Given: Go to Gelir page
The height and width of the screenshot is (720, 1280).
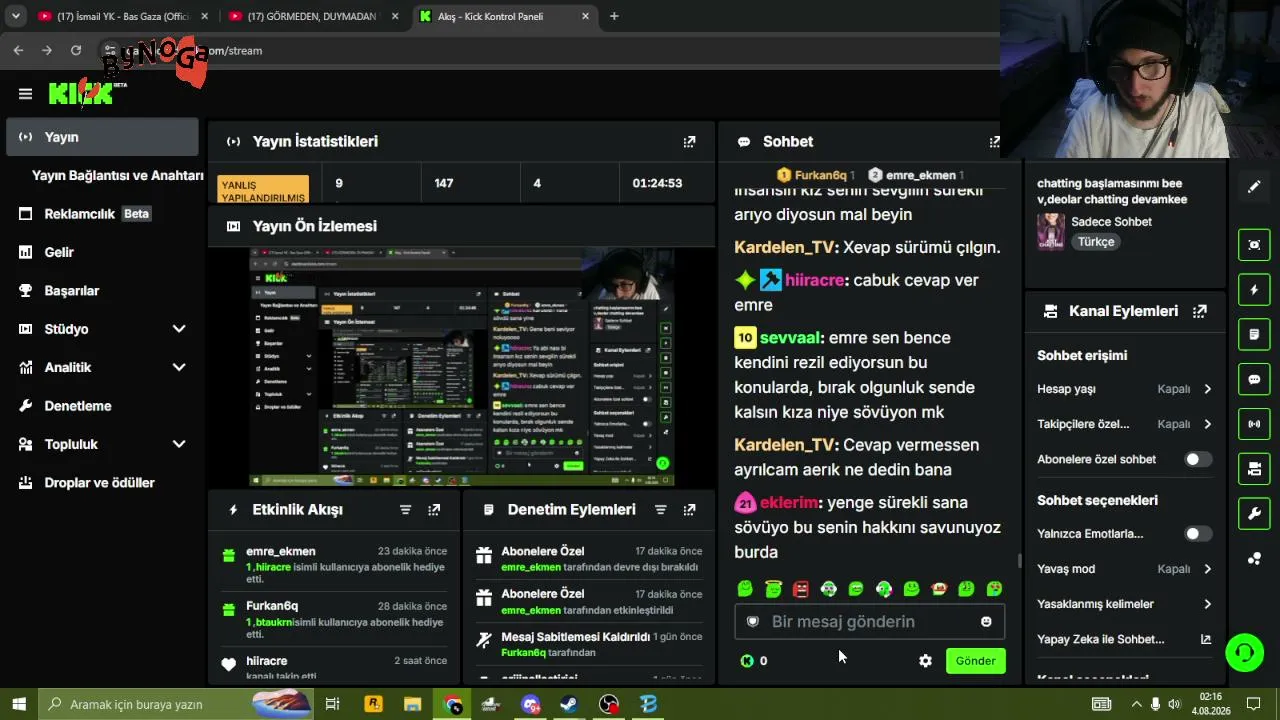Looking at the screenshot, I should click(x=59, y=252).
